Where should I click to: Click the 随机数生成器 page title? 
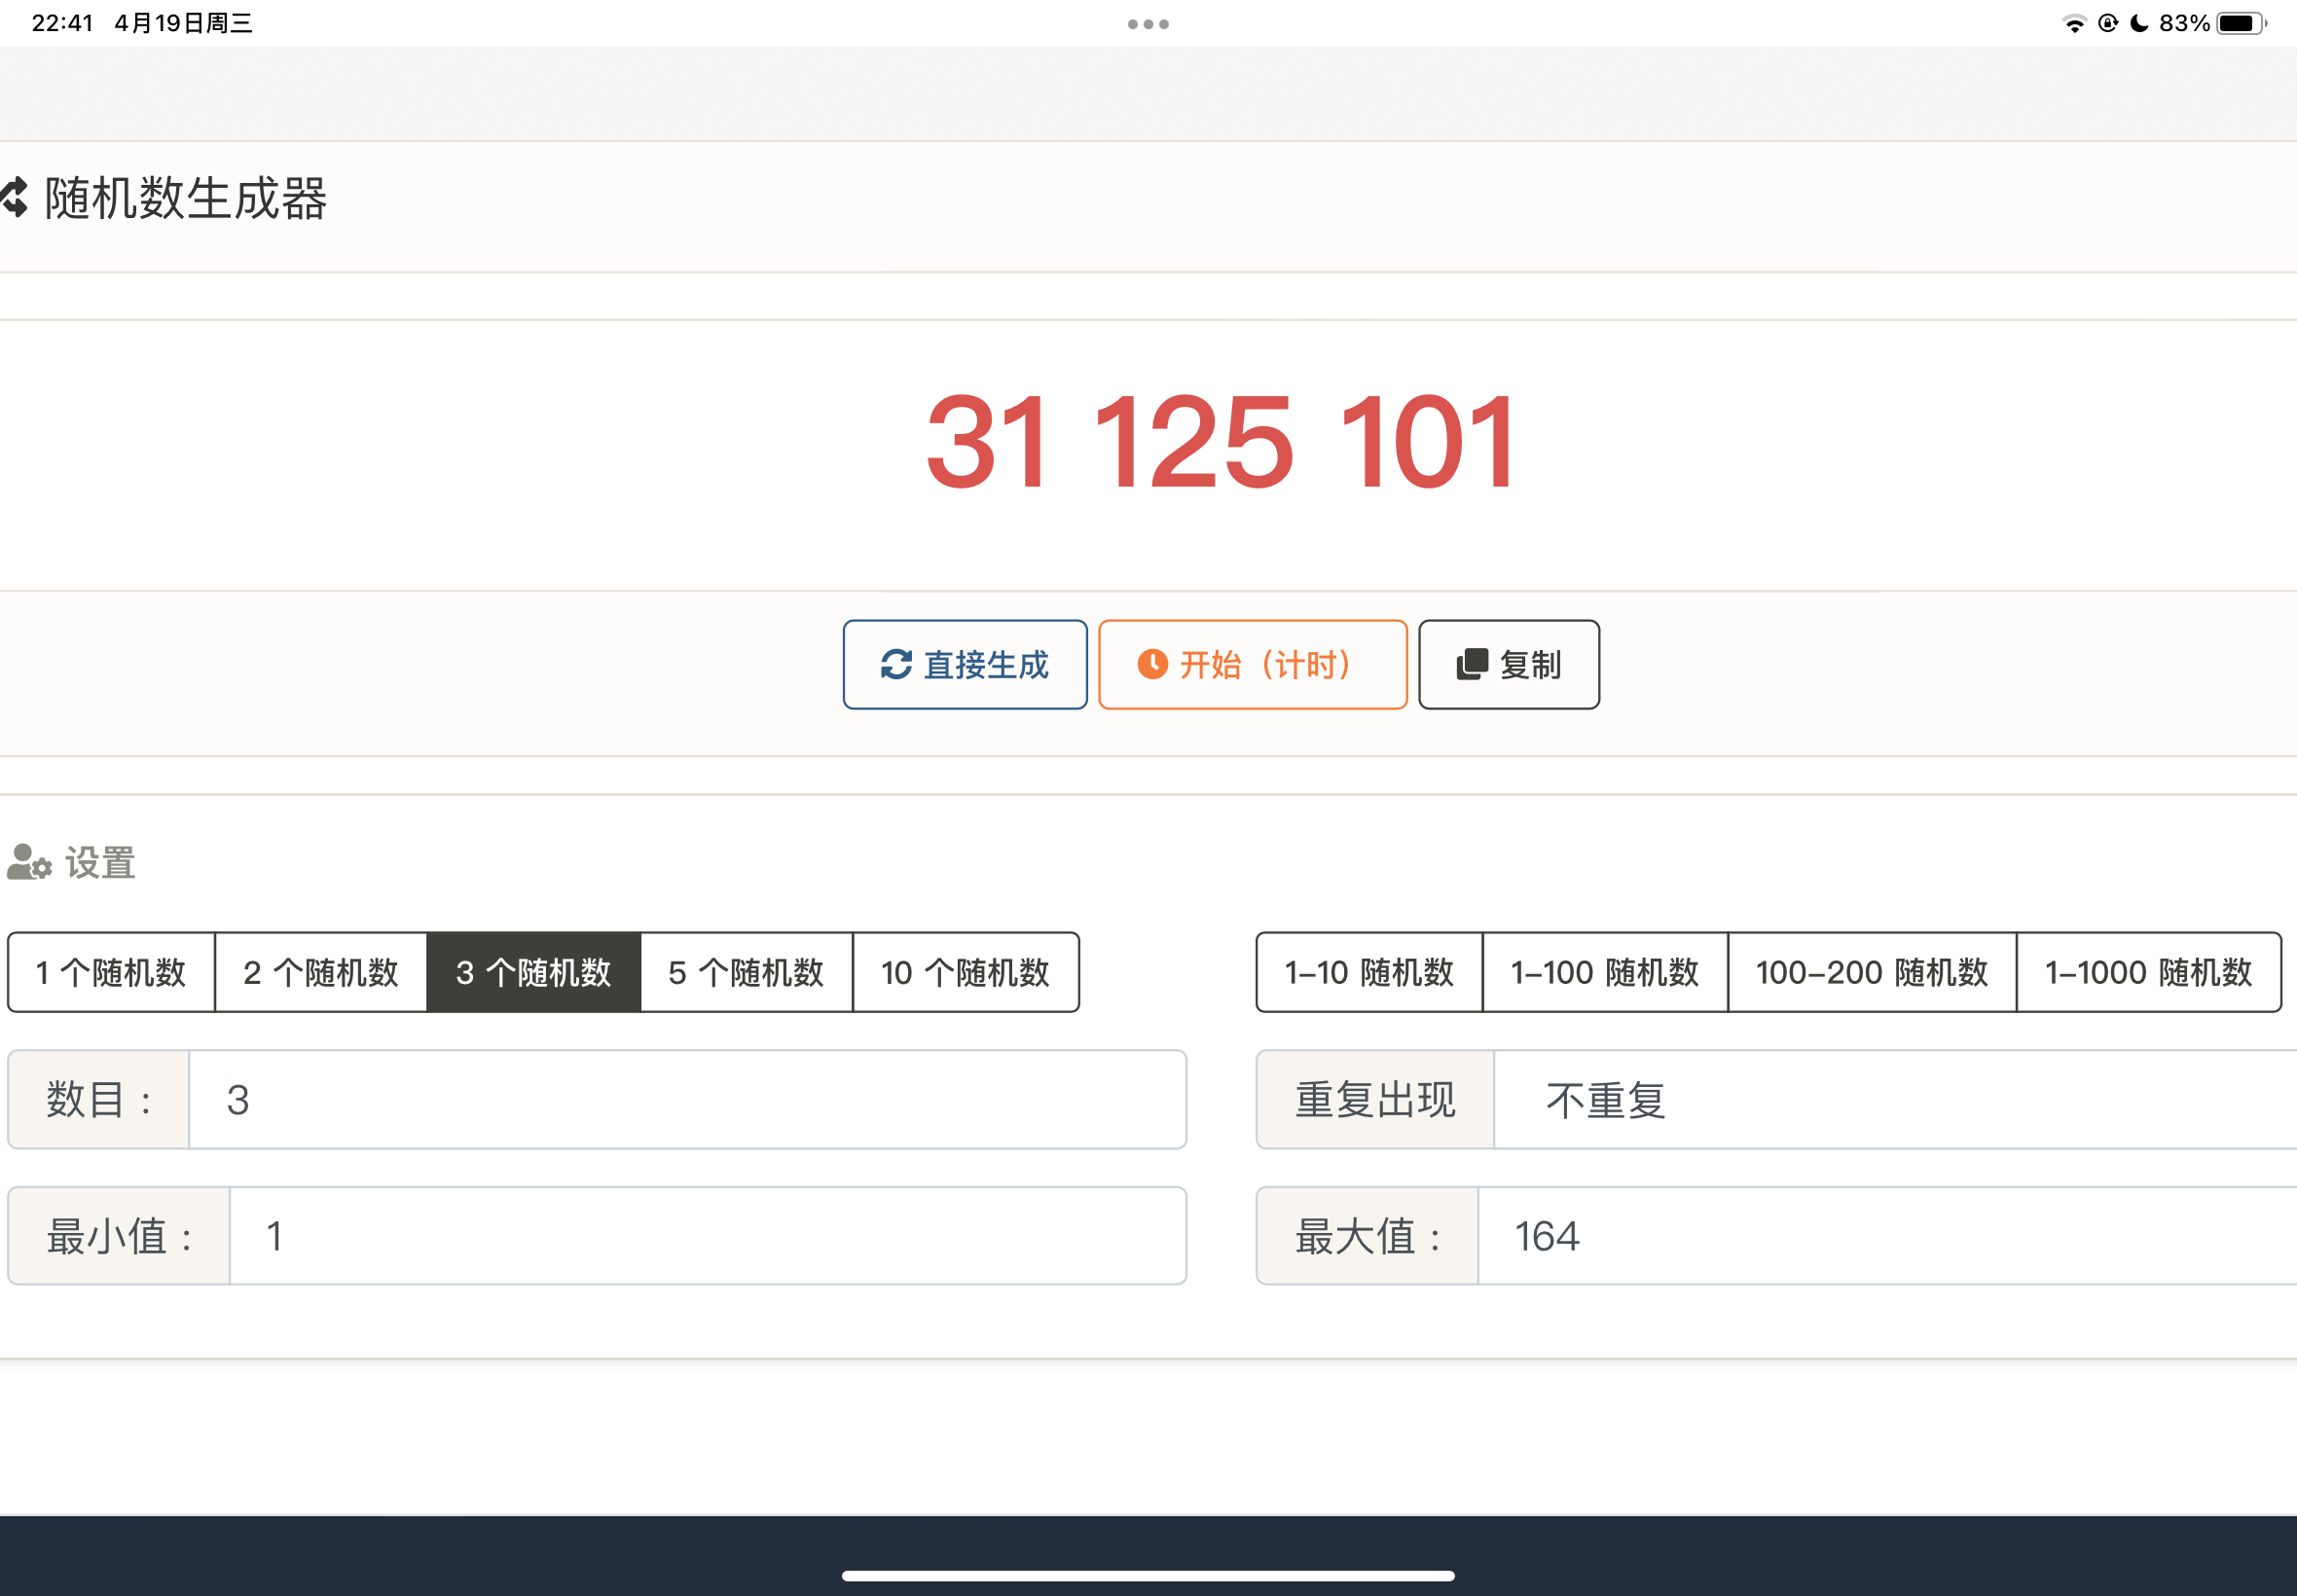click(186, 198)
